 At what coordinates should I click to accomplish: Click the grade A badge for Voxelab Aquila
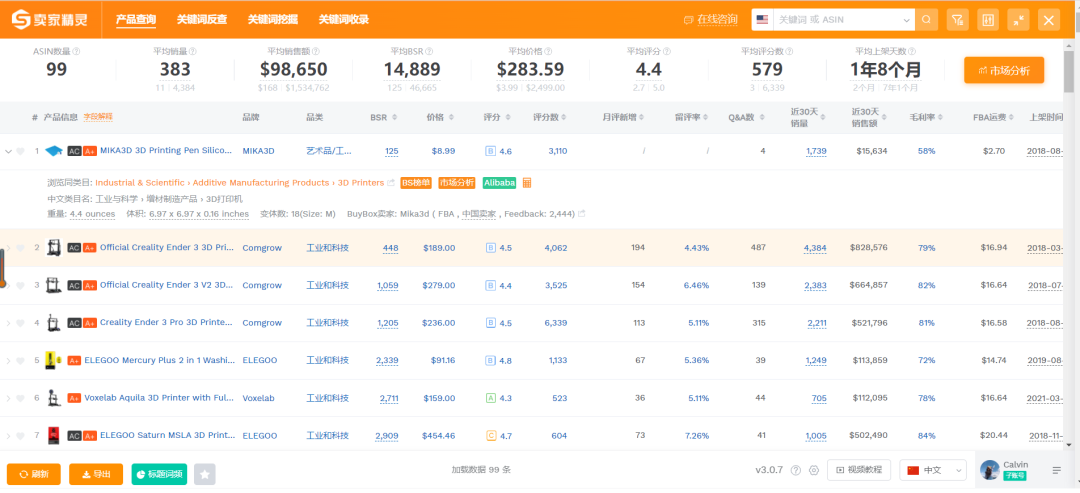(x=490, y=398)
